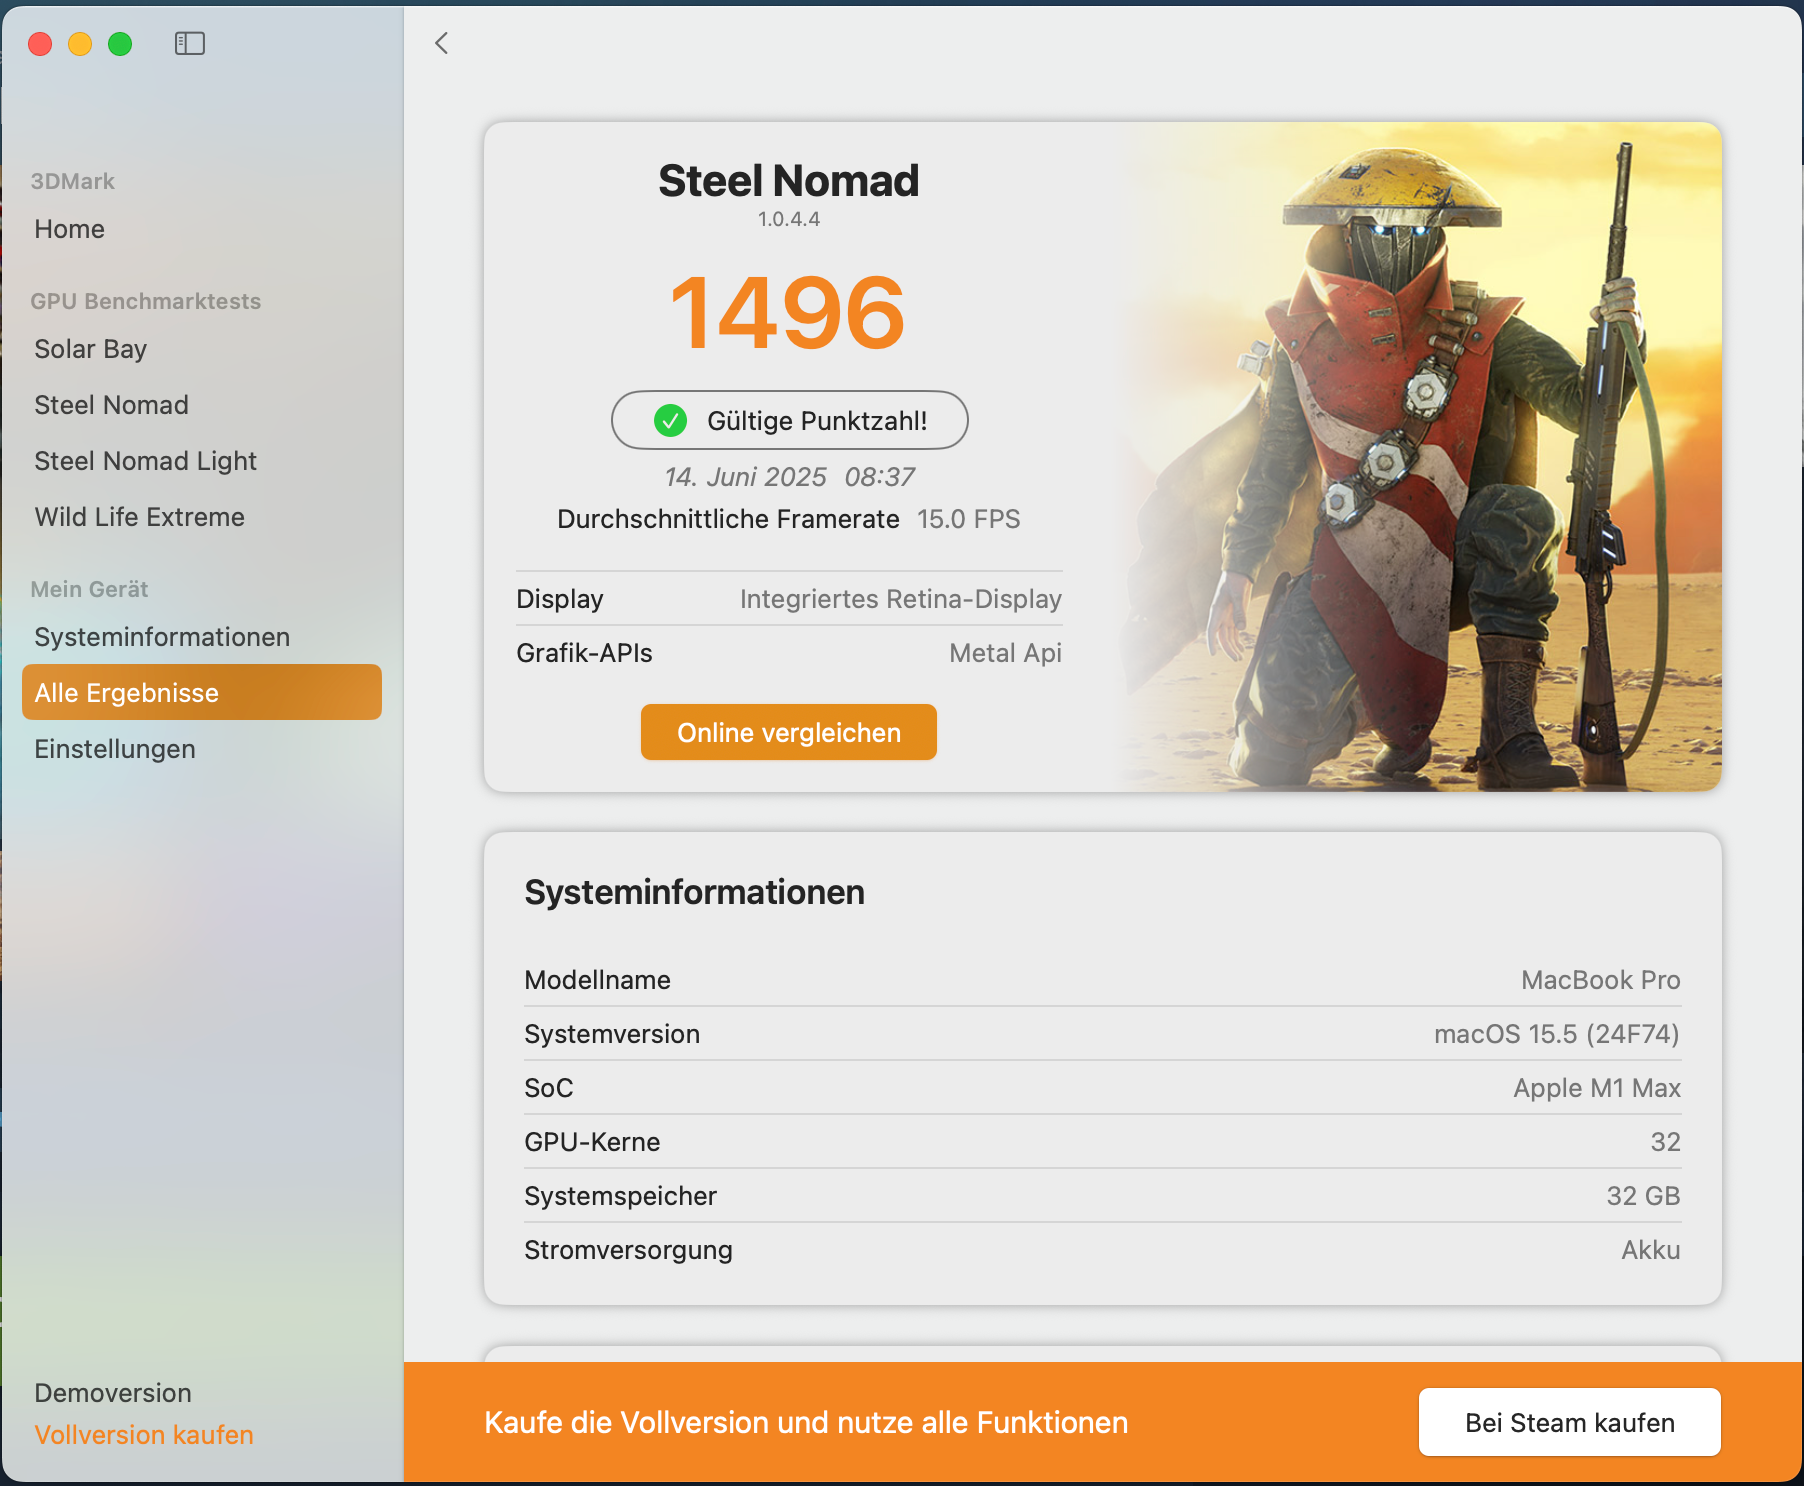The height and width of the screenshot is (1486, 1804).
Task: Toggle the sidebar visibility icon
Action: 189,43
